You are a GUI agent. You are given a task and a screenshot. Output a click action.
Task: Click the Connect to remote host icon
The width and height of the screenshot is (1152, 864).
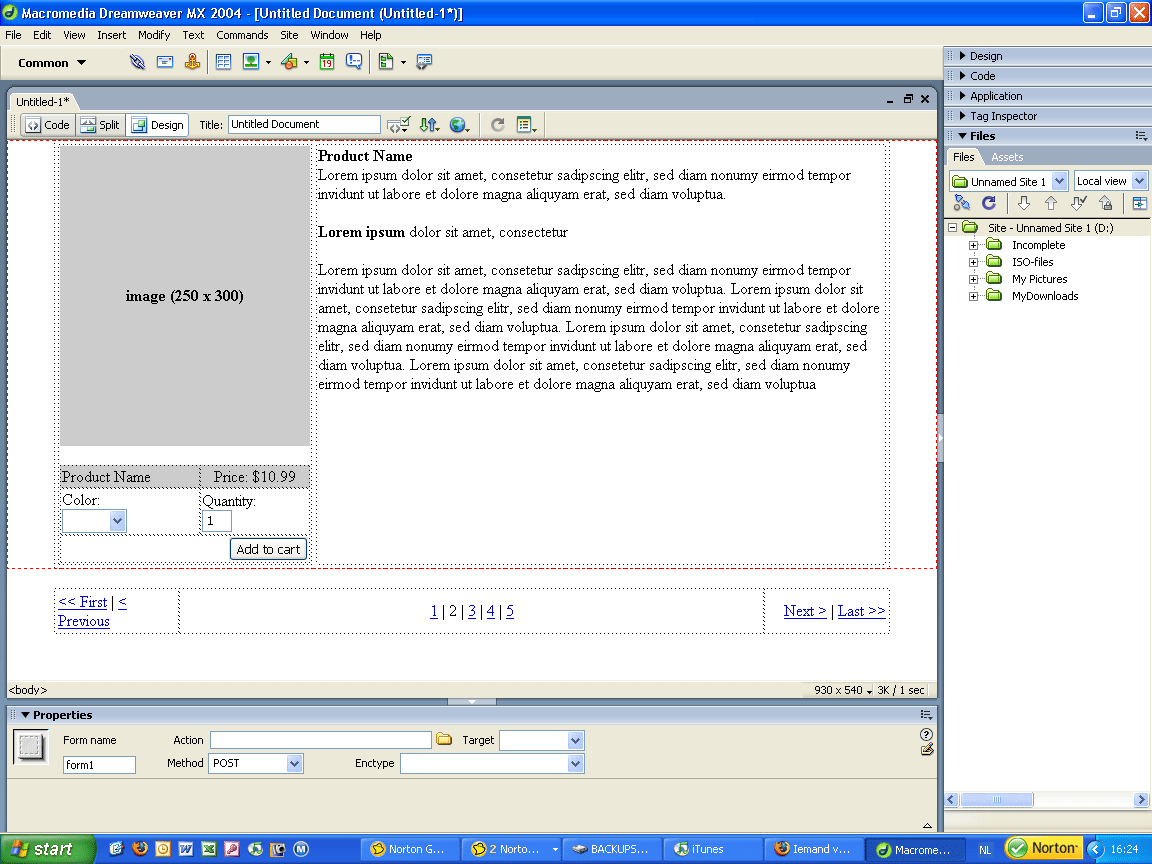point(962,203)
